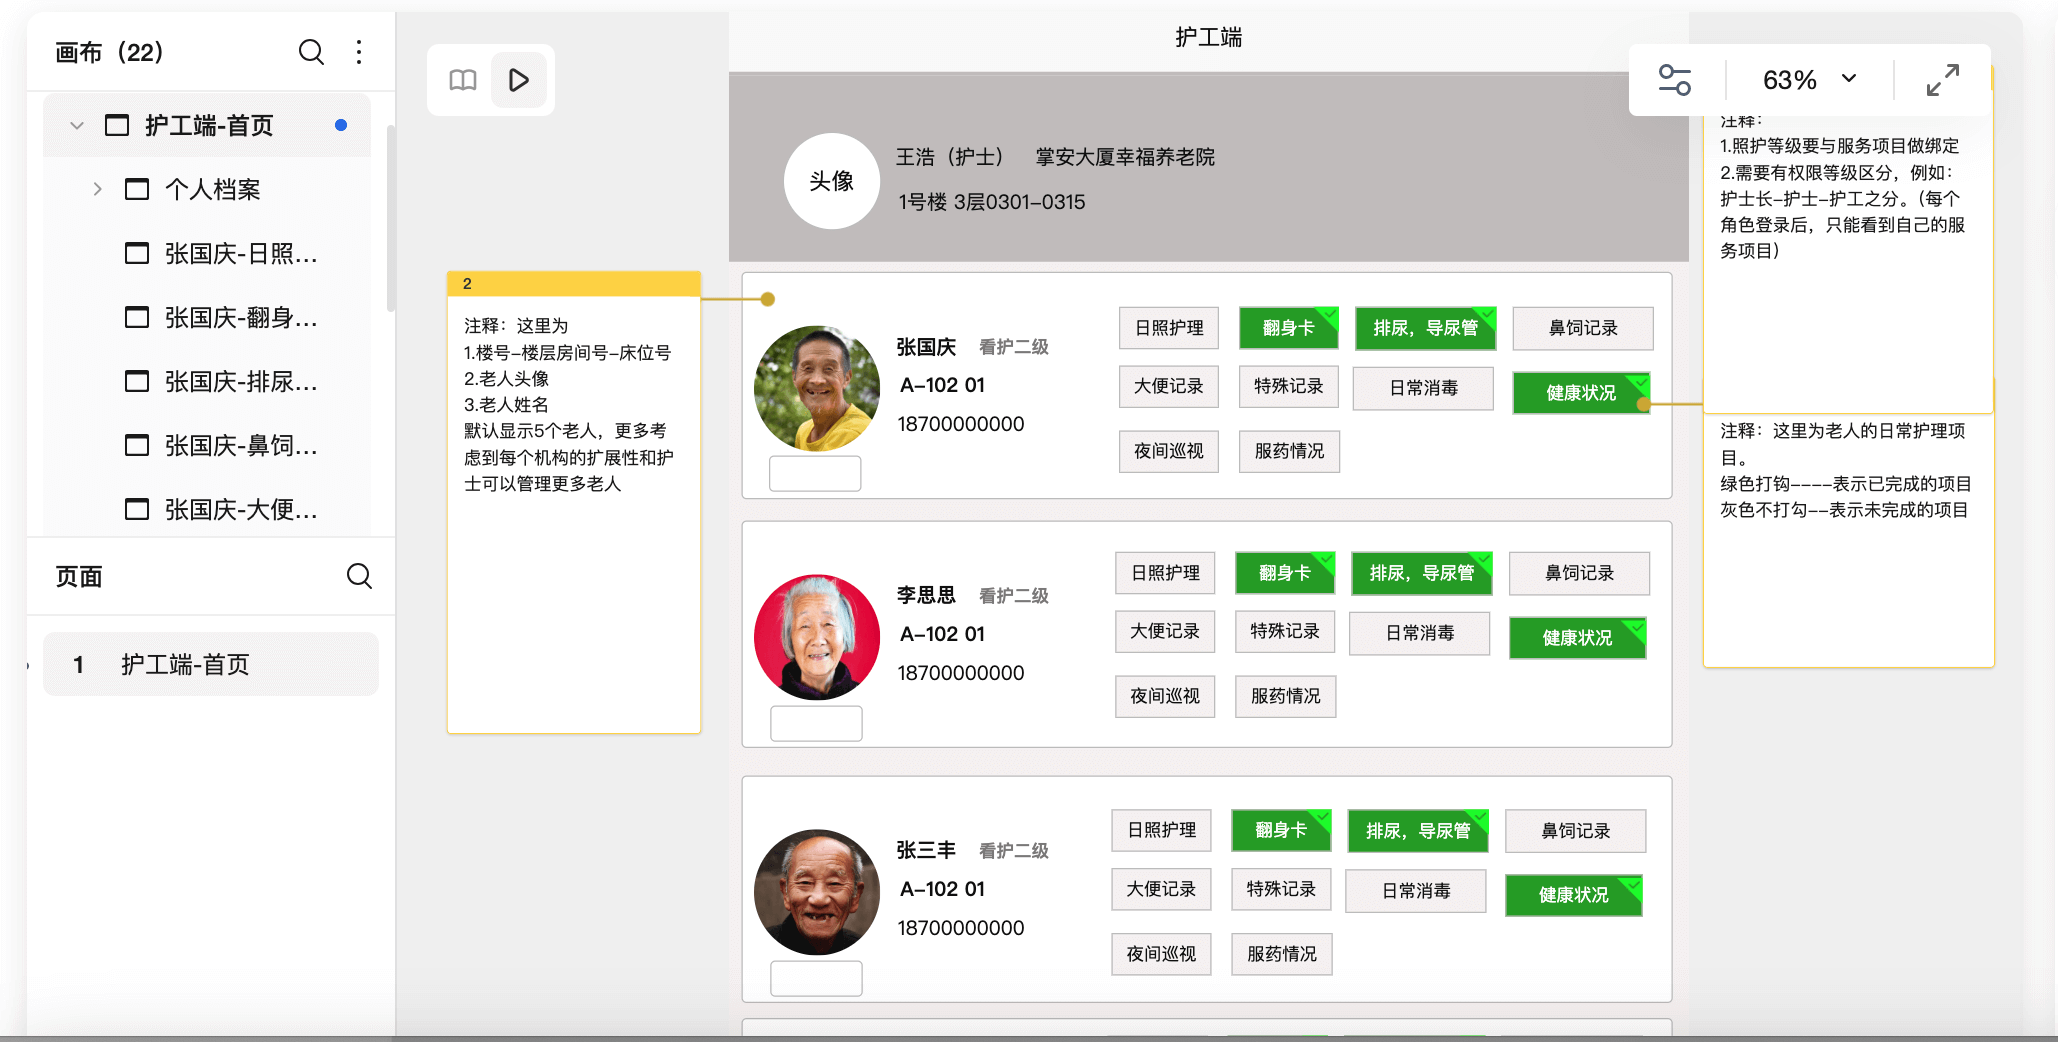Click 夜间巡视 button for 张三丰

[1161, 954]
